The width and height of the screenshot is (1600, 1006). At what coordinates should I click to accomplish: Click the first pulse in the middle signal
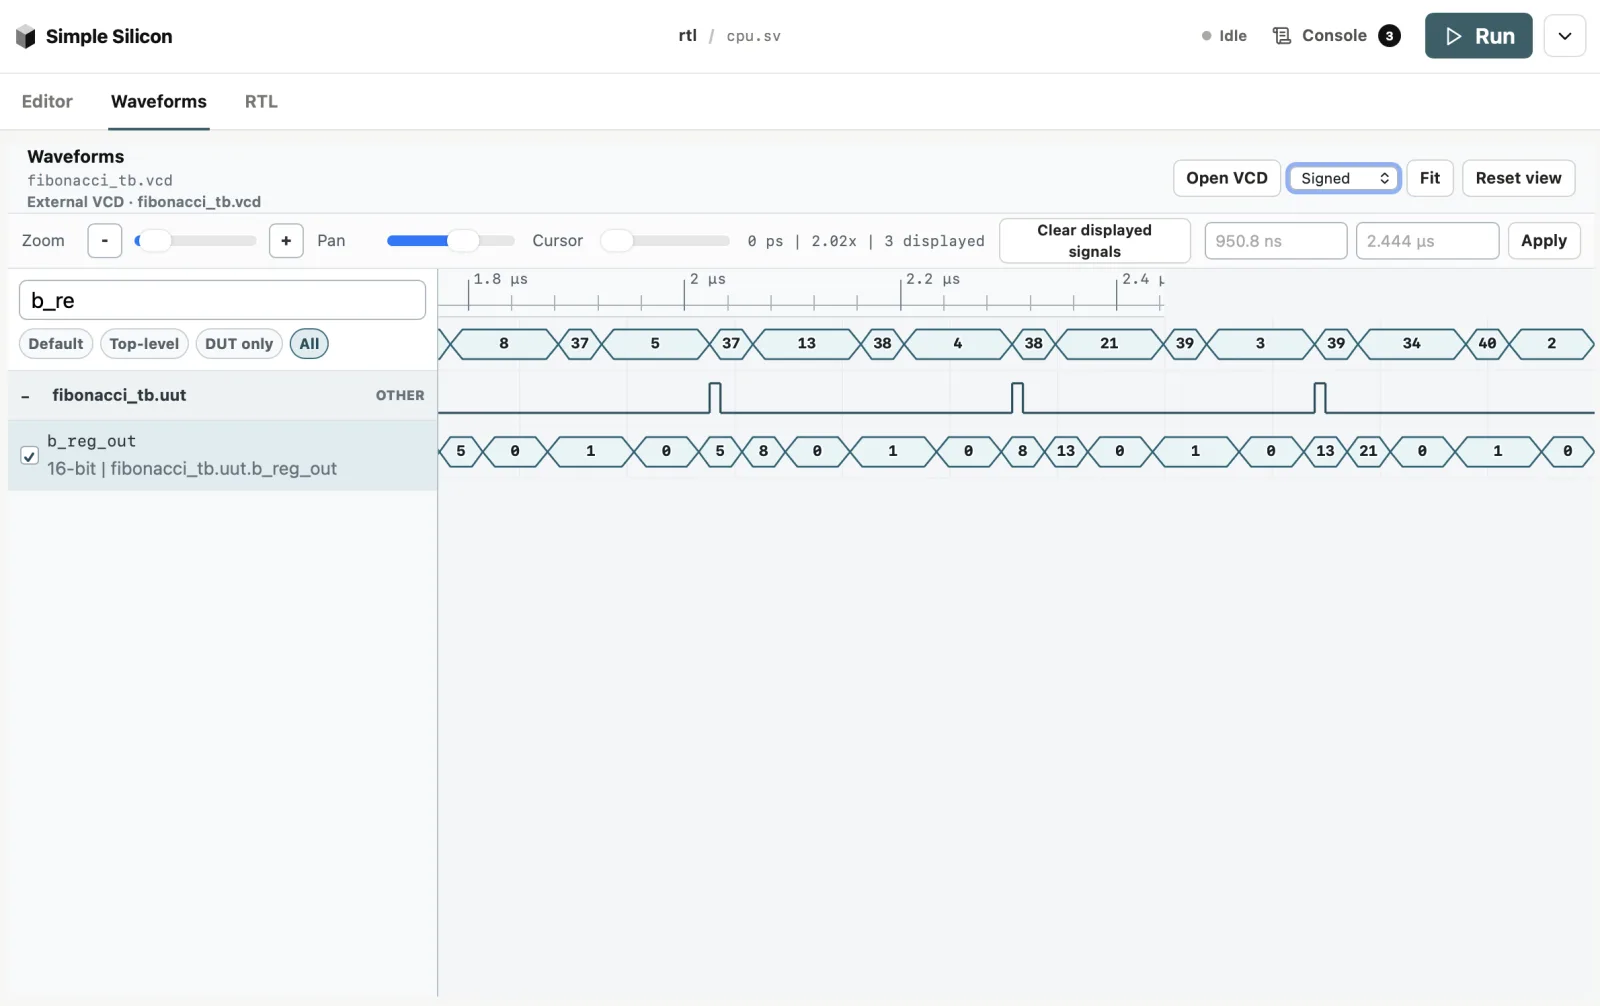pos(715,398)
